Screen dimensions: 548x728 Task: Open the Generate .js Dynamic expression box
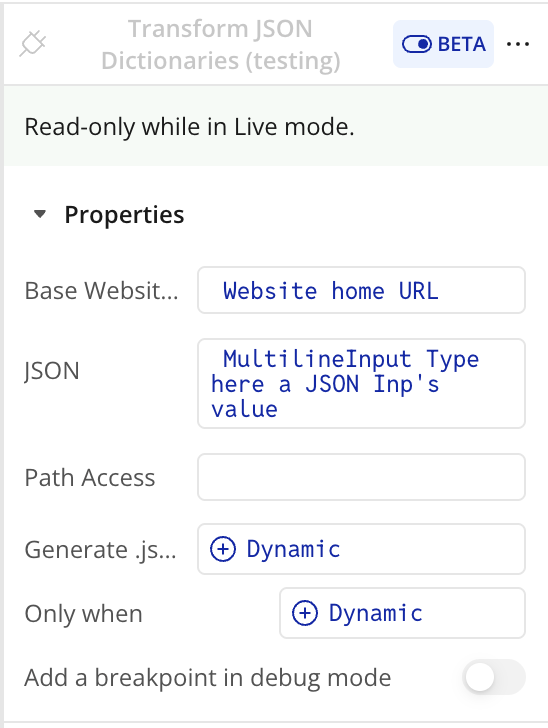coord(361,549)
